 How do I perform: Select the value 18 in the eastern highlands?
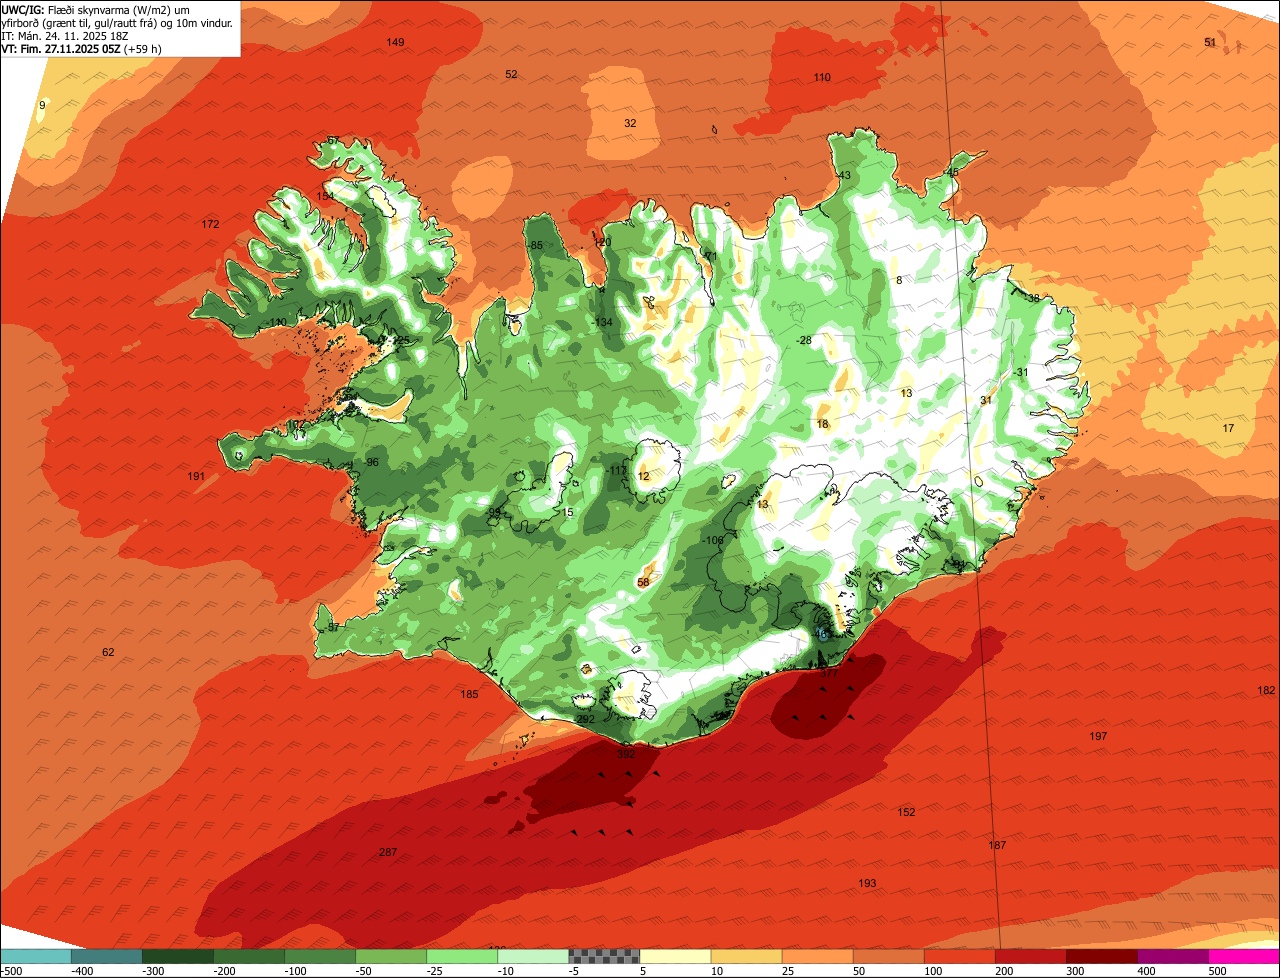click(x=823, y=424)
